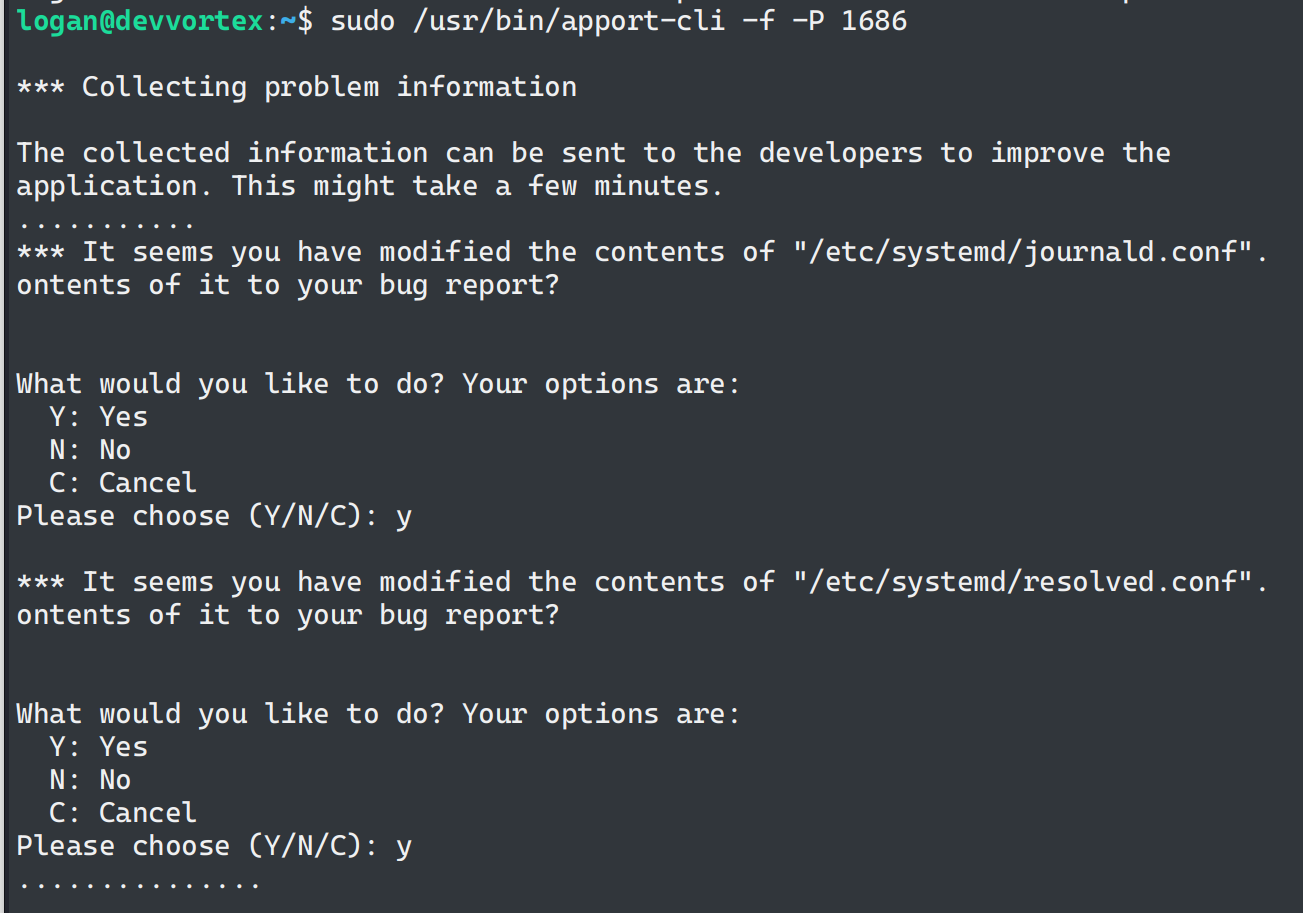Click "N: No" under the resolved.conf question
The height and width of the screenshot is (913, 1303).
click(x=90, y=780)
